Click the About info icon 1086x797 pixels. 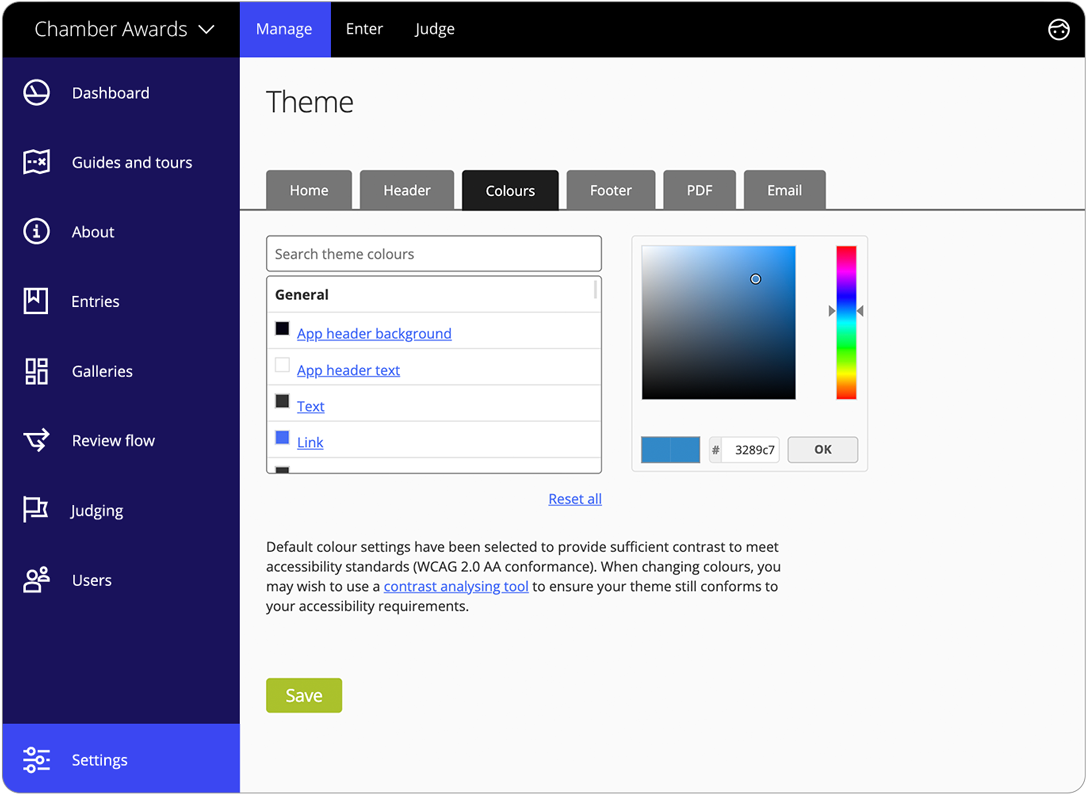[36, 231]
